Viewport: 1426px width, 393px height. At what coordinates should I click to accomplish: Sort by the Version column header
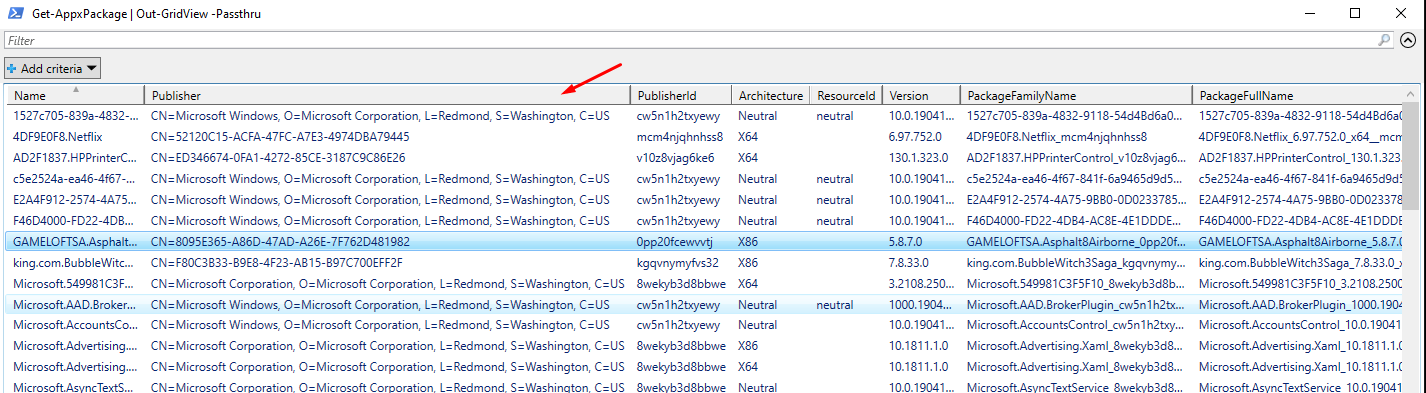pyautogui.click(x=922, y=95)
